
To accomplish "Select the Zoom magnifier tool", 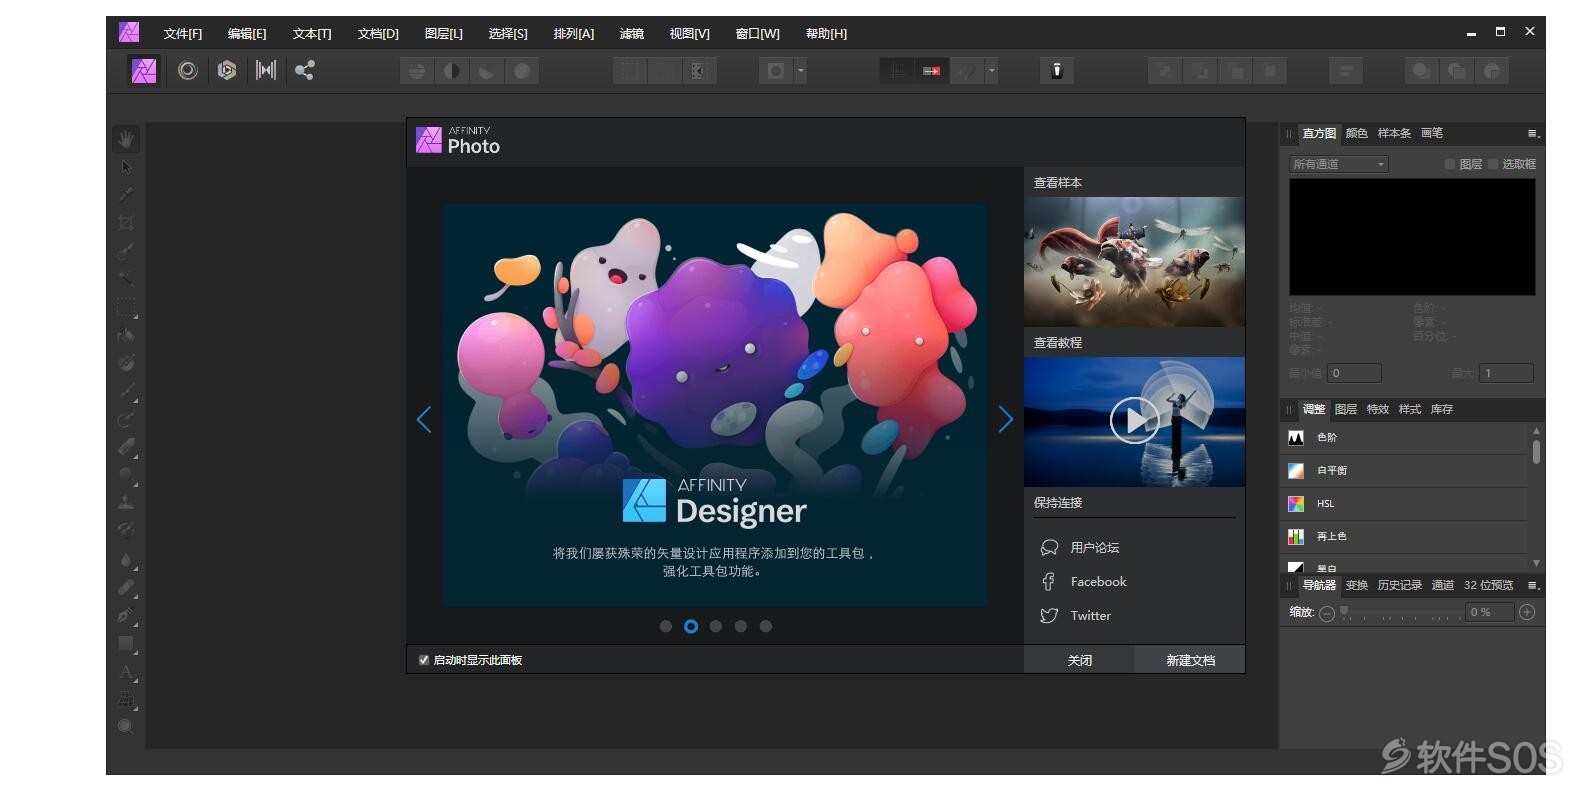I will (126, 727).
